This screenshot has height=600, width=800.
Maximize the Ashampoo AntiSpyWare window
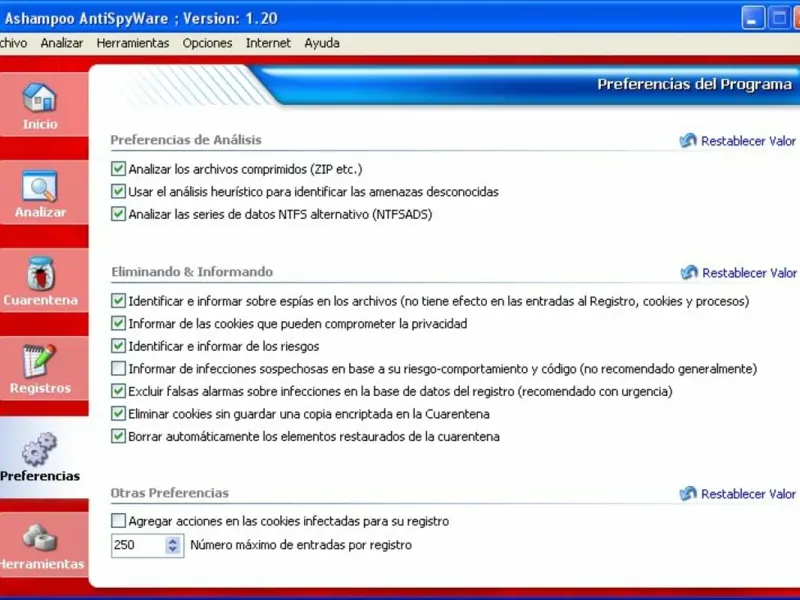point(779,18)
